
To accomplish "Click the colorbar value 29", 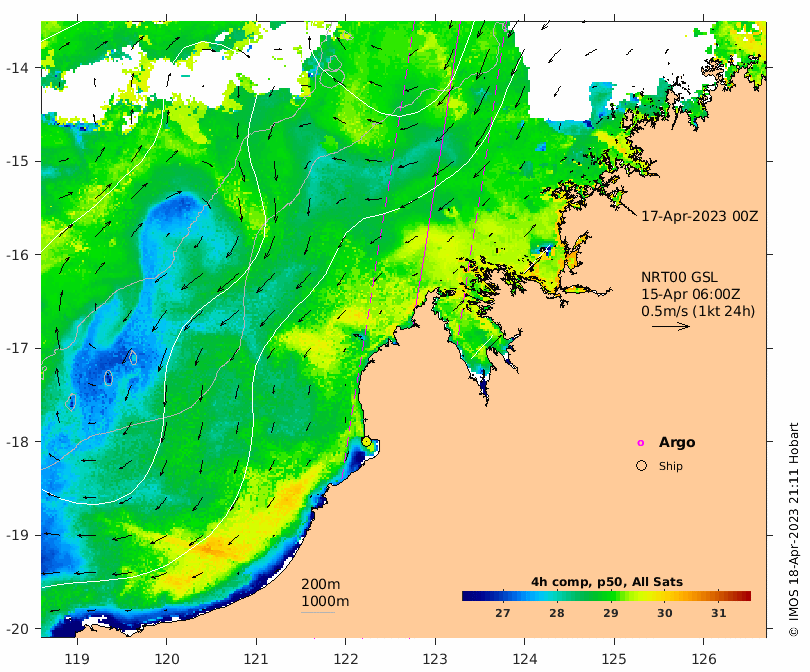I will click(x=611, y=613).
